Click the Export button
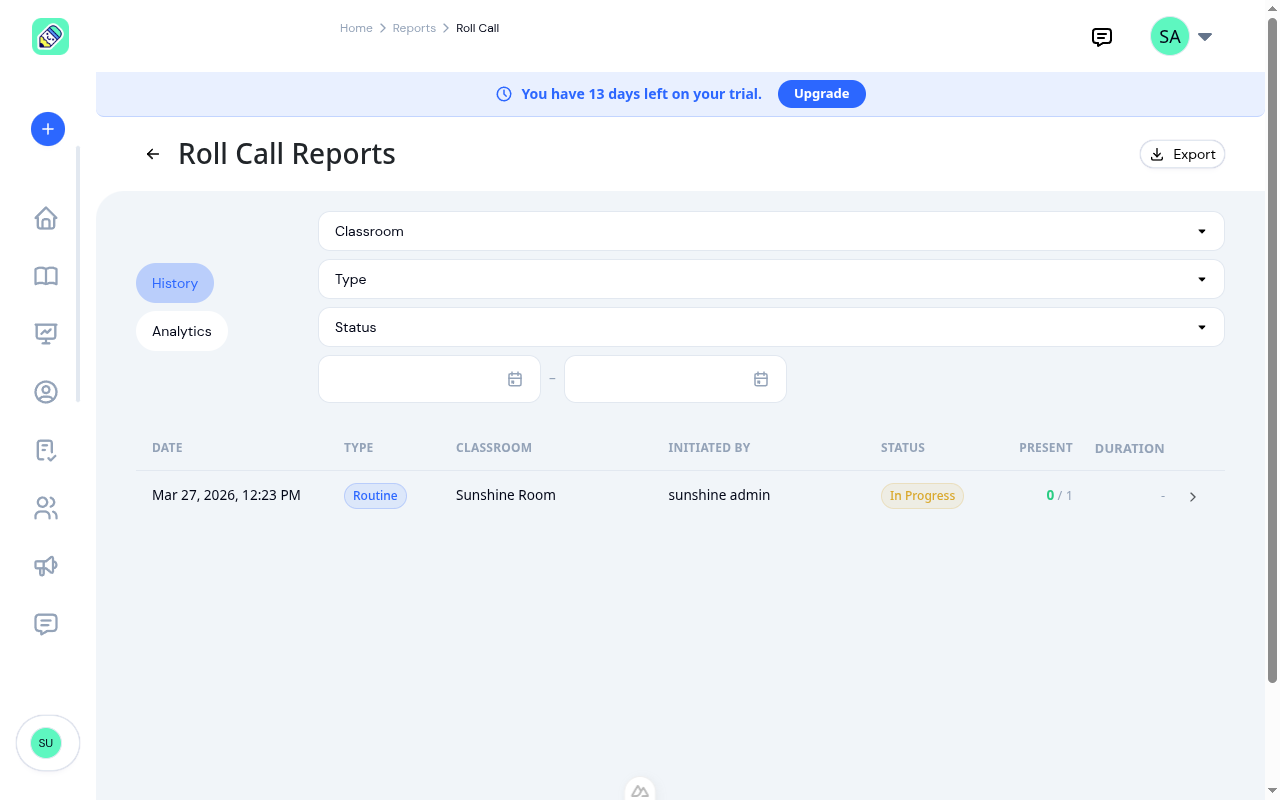Screen dimensions: 1280x800 (x=1182, y=154)
